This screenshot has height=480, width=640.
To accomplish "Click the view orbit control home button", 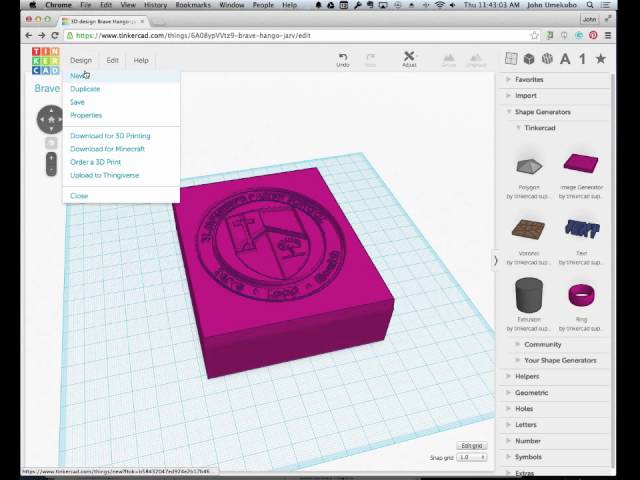I will click(x=51, y=120).
